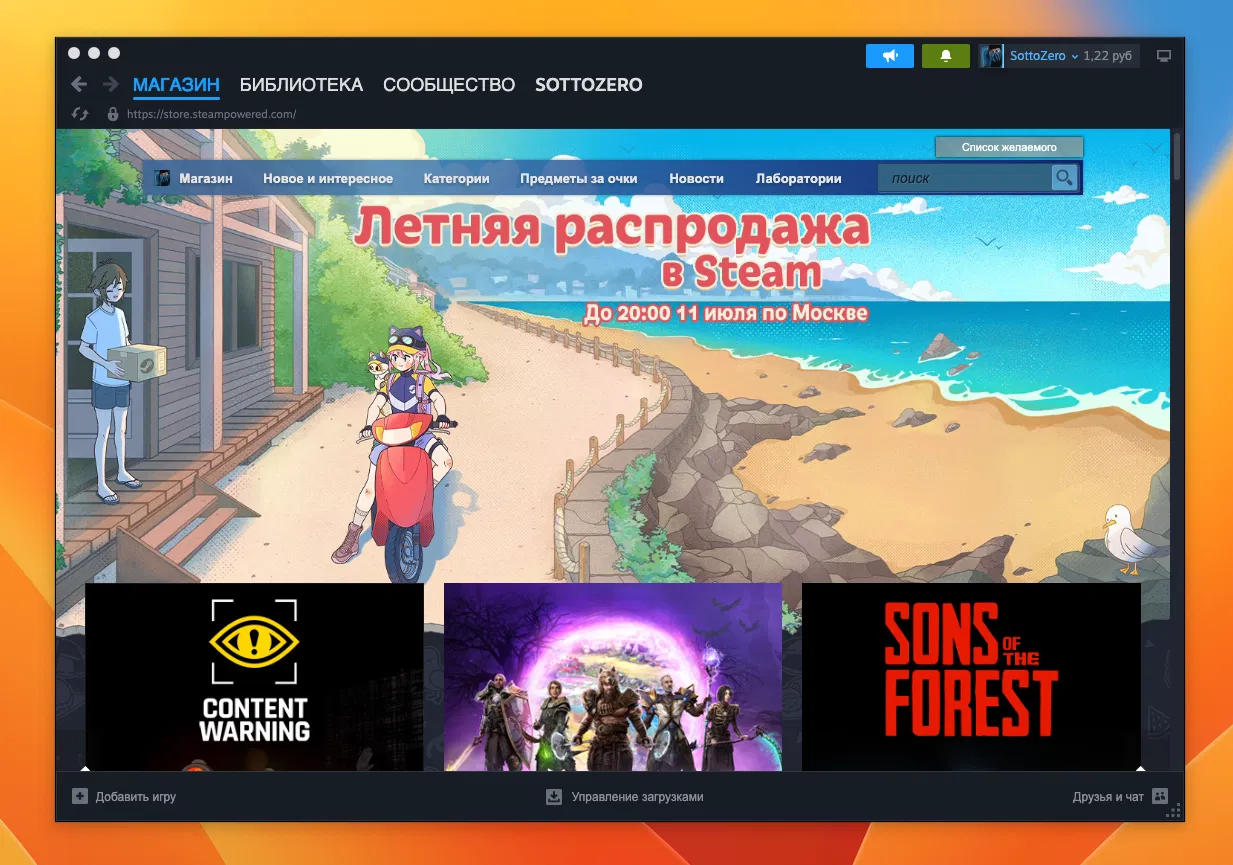Viewport: 1233px width, 865px height.
Task: Open the SOTTOZERO profile tab
Action: tap(589, 85)
